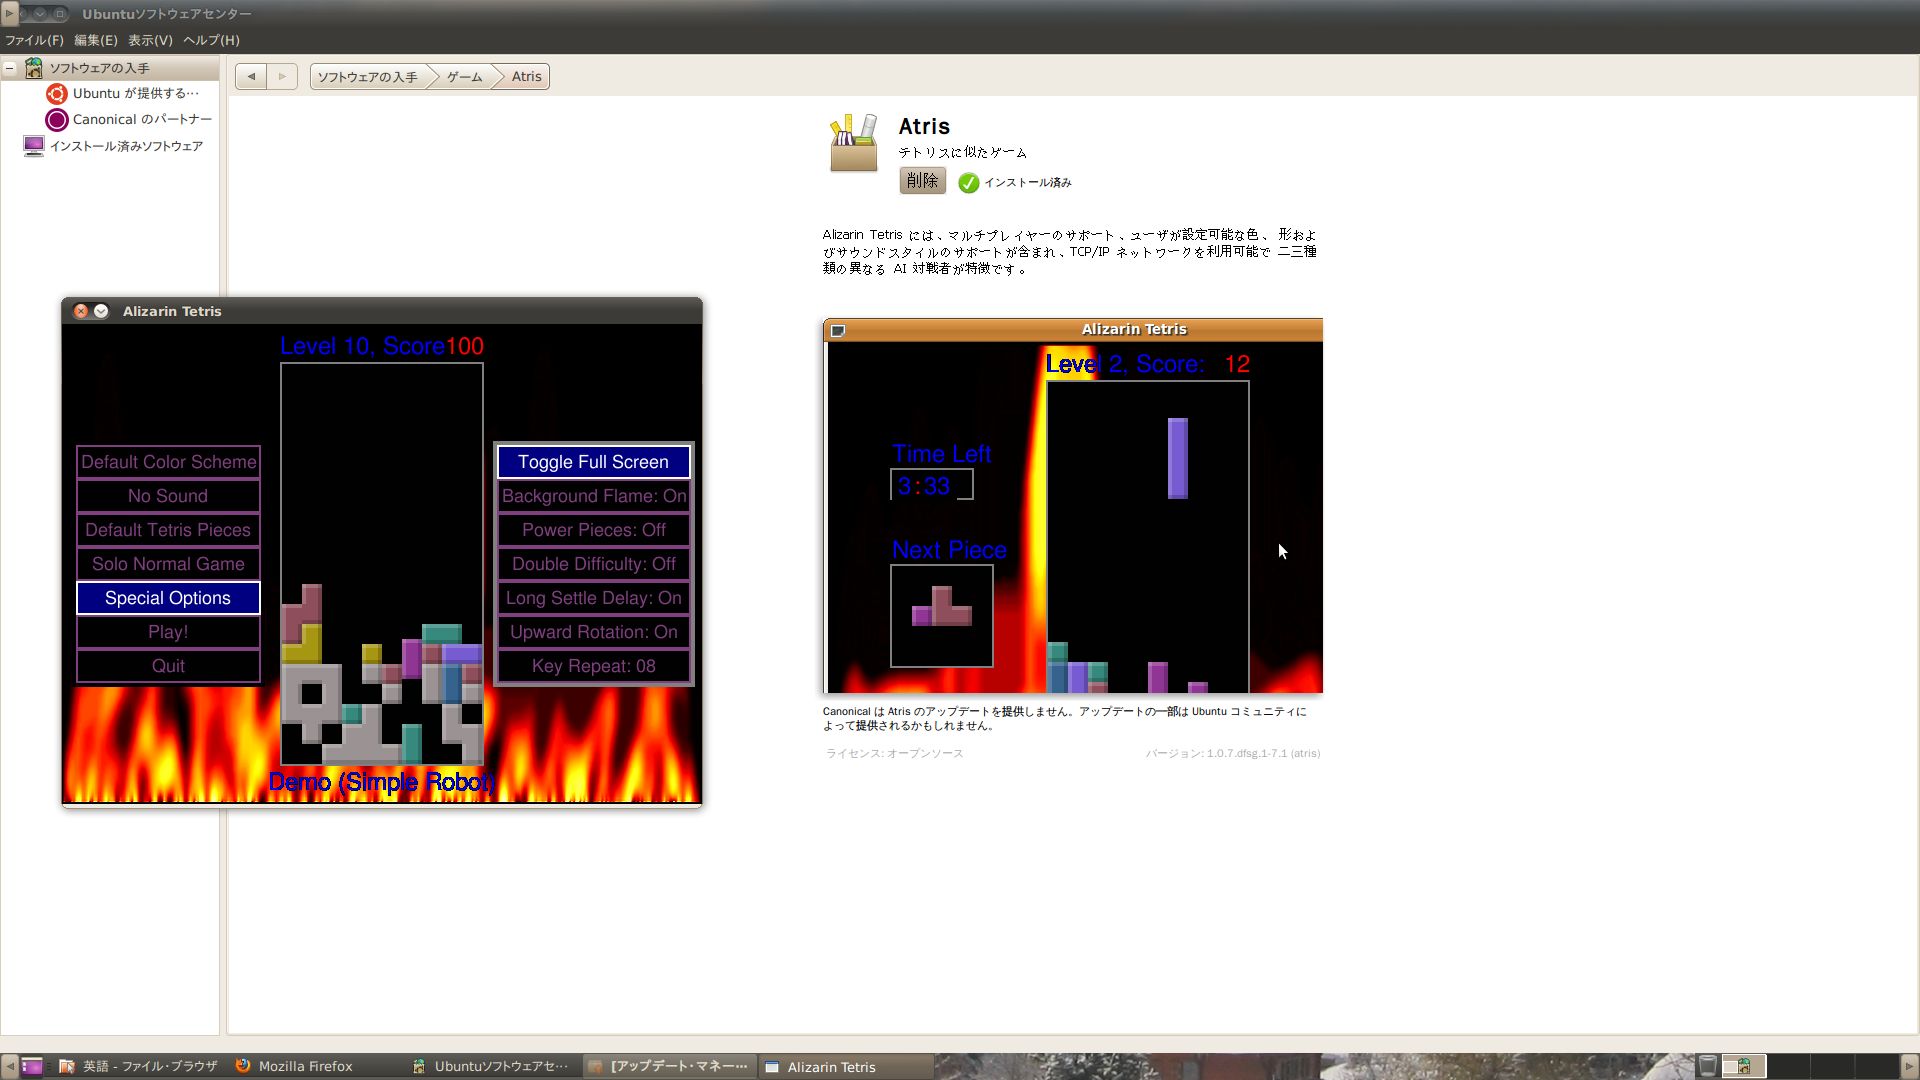This screenshot has width=1920, height=1080.
Task: Select Canonical のパートナー sidebar entry
Action: point(142,120)
